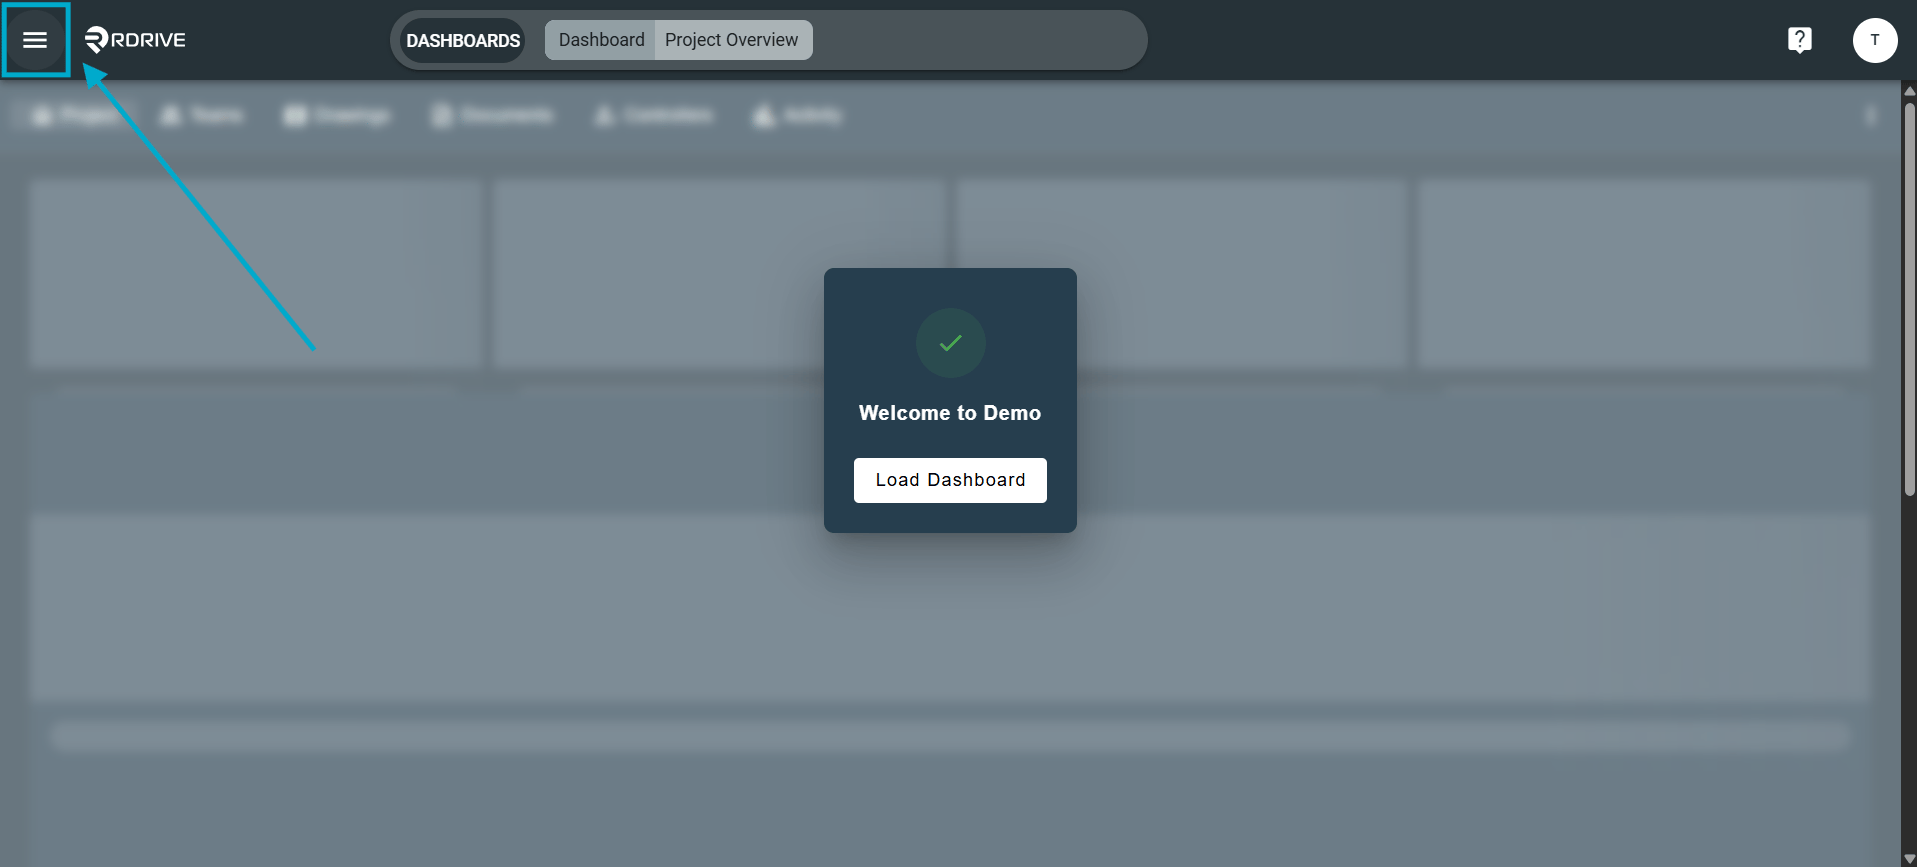1917x867 pixels.
Task: Click the vertical scrollbar thumb
Action: point(1909,298)
